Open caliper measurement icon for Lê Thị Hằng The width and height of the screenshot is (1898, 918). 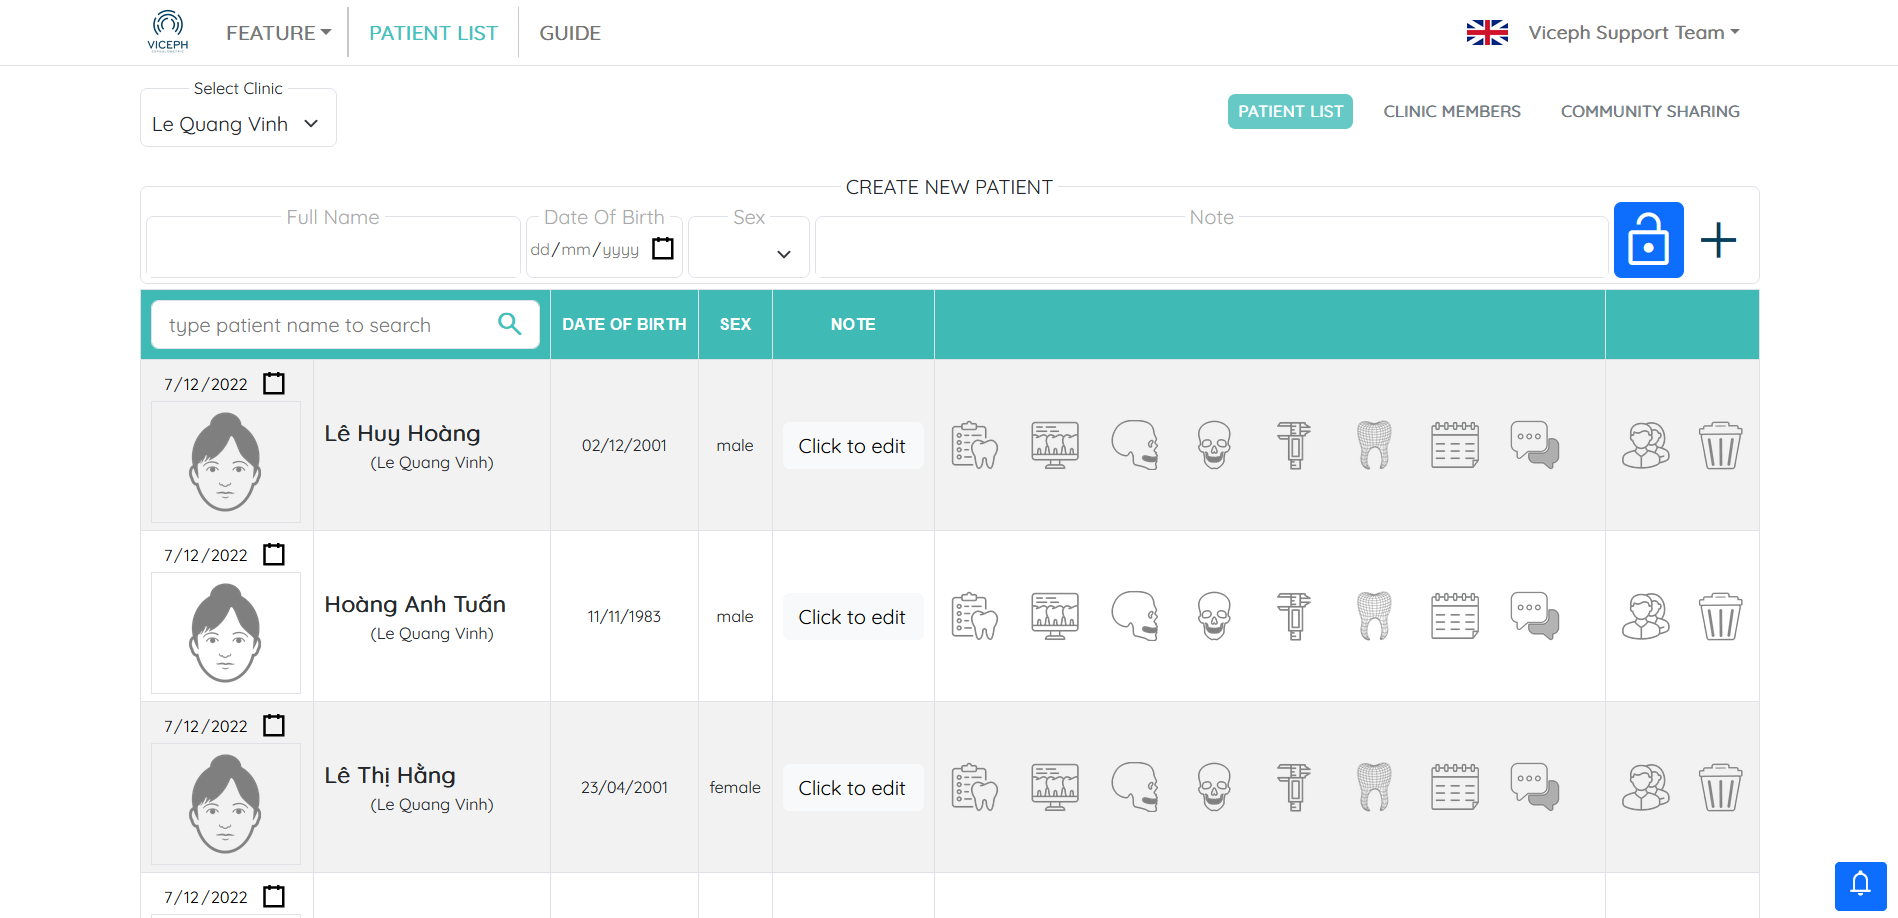(1294, 787)
